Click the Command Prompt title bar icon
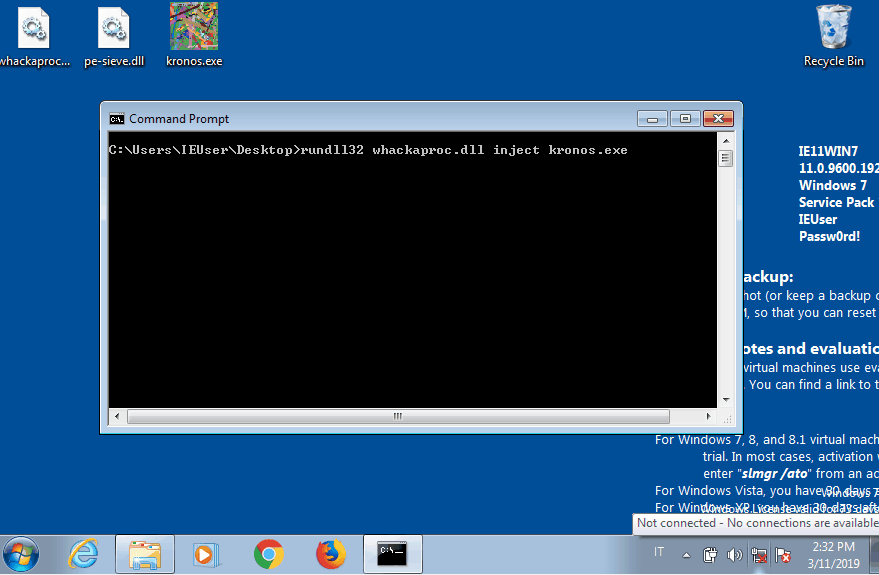Viewport: 879px width, 575px height. pyautogui.click(x=117, y=119)
